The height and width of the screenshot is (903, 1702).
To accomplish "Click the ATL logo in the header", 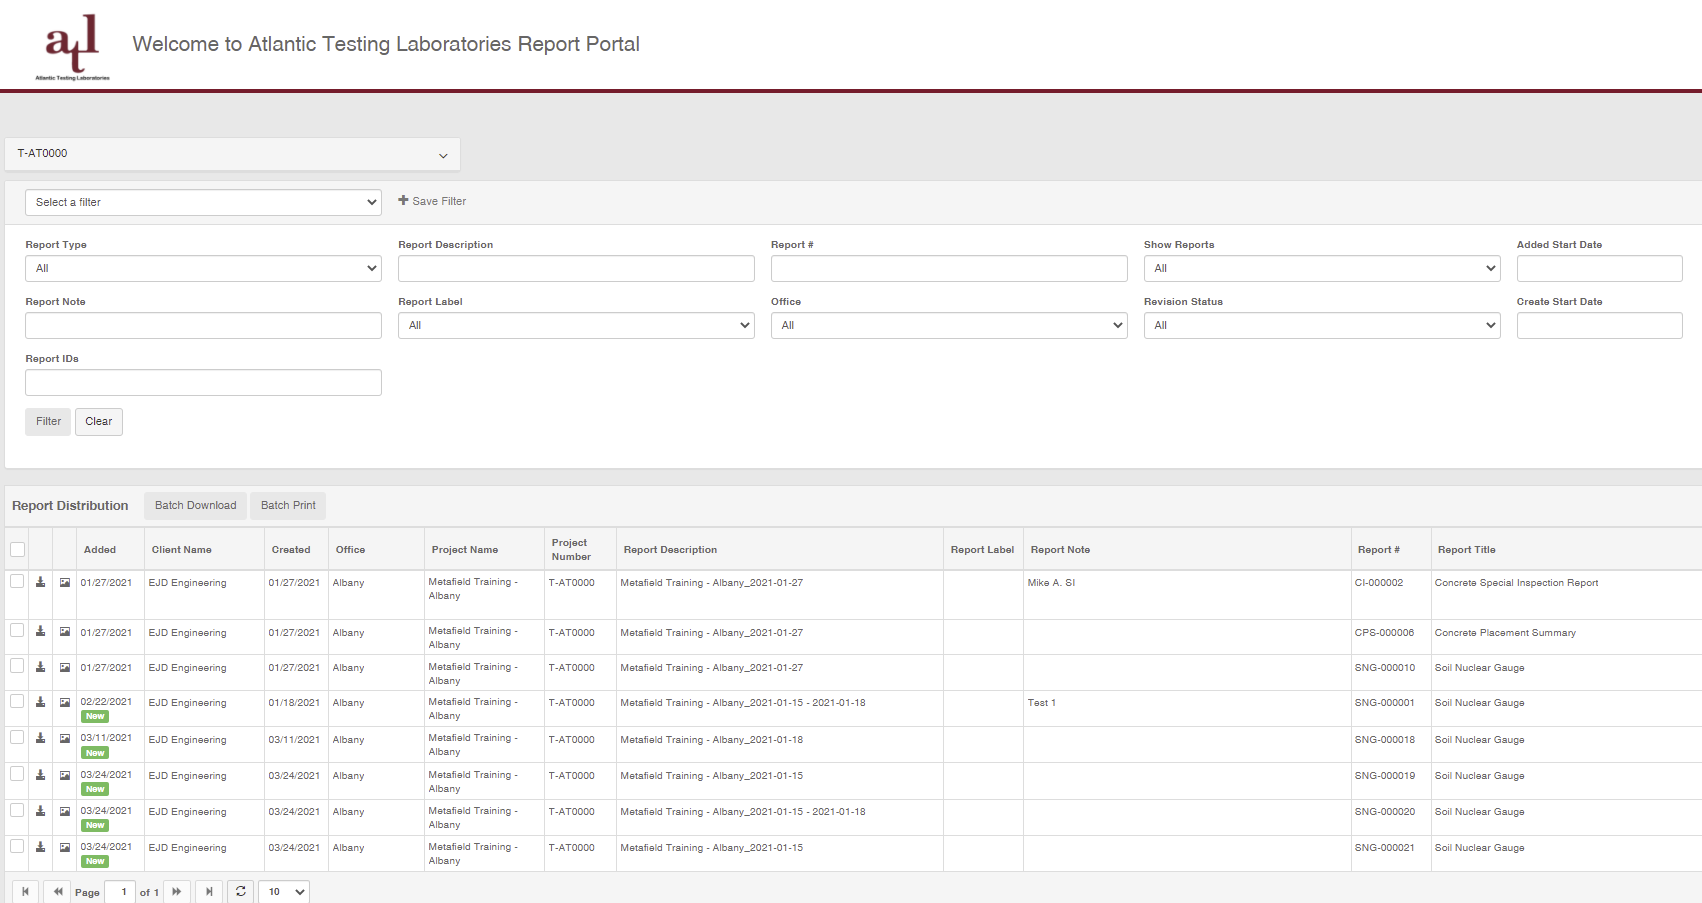I will point(71,45).
